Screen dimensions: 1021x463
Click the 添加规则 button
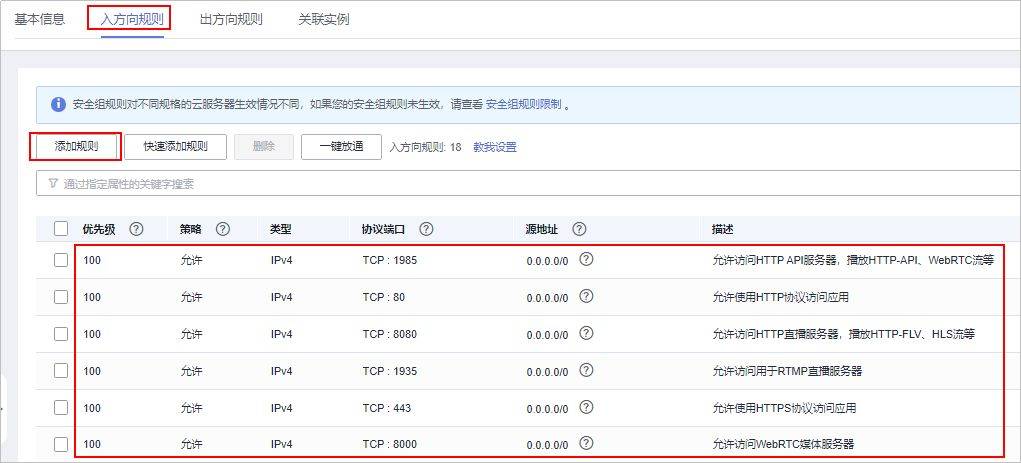click(76, 147)
